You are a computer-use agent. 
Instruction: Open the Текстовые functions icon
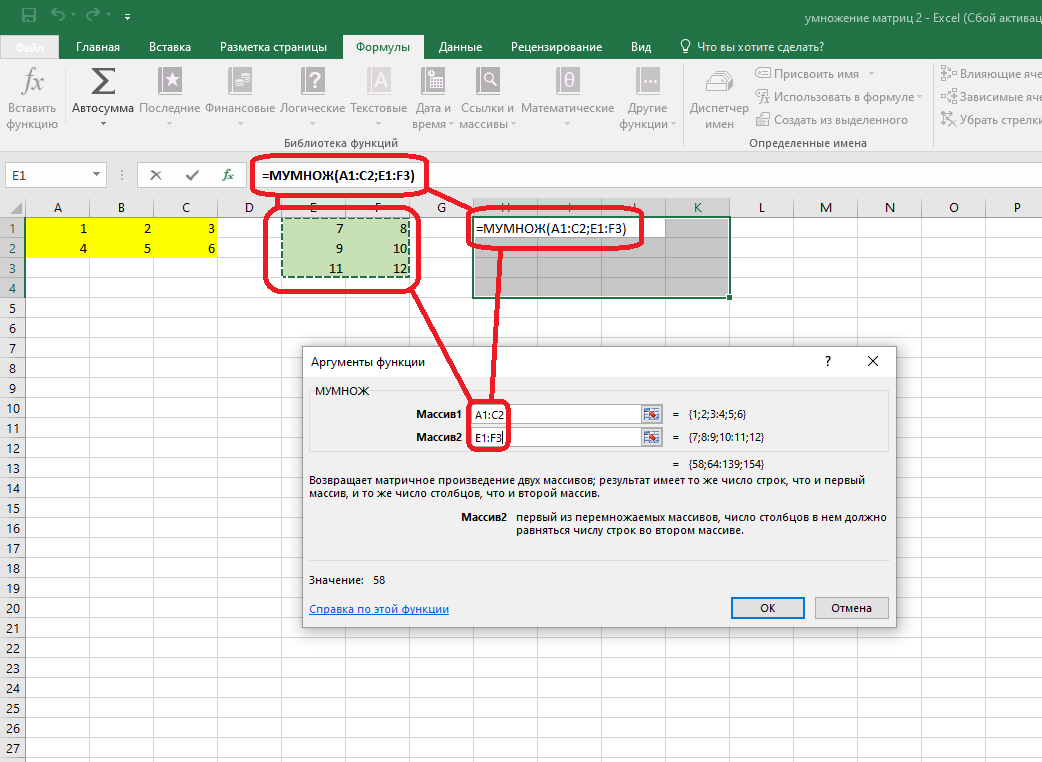point(379,82)
